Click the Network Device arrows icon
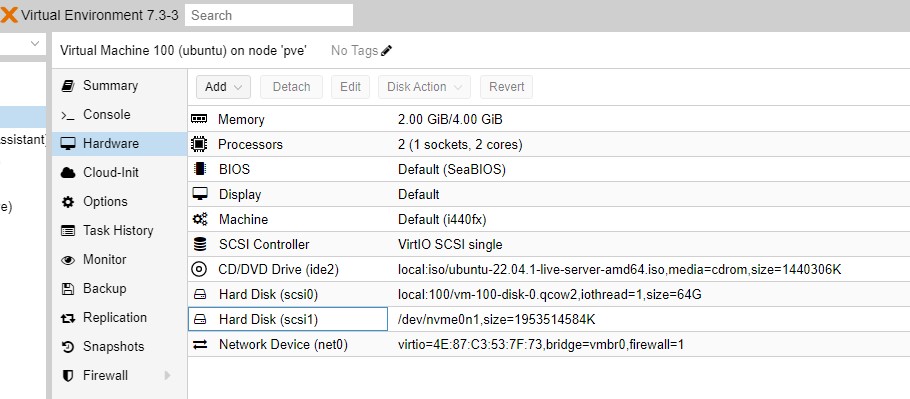 tap(200, 344)
